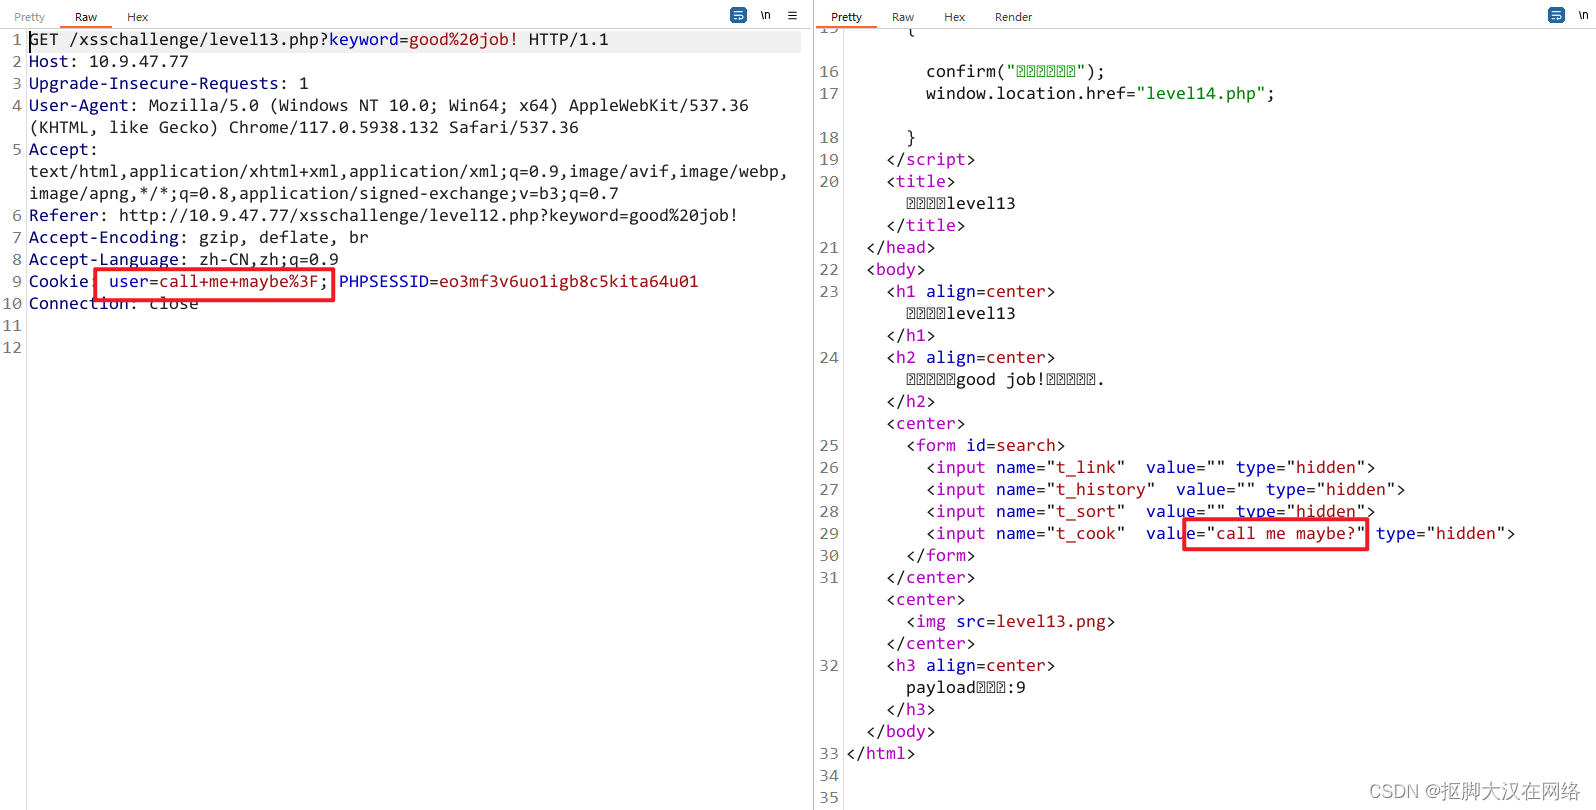
Task: Click the closing </body> tag
Action: pos(901,732)
